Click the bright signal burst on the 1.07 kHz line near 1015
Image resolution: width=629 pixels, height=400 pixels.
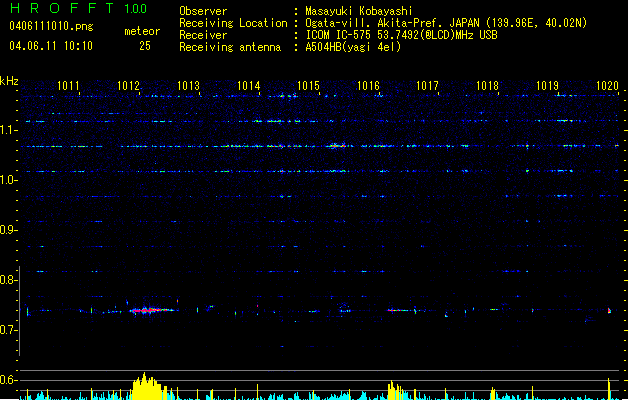pos(337,146)
